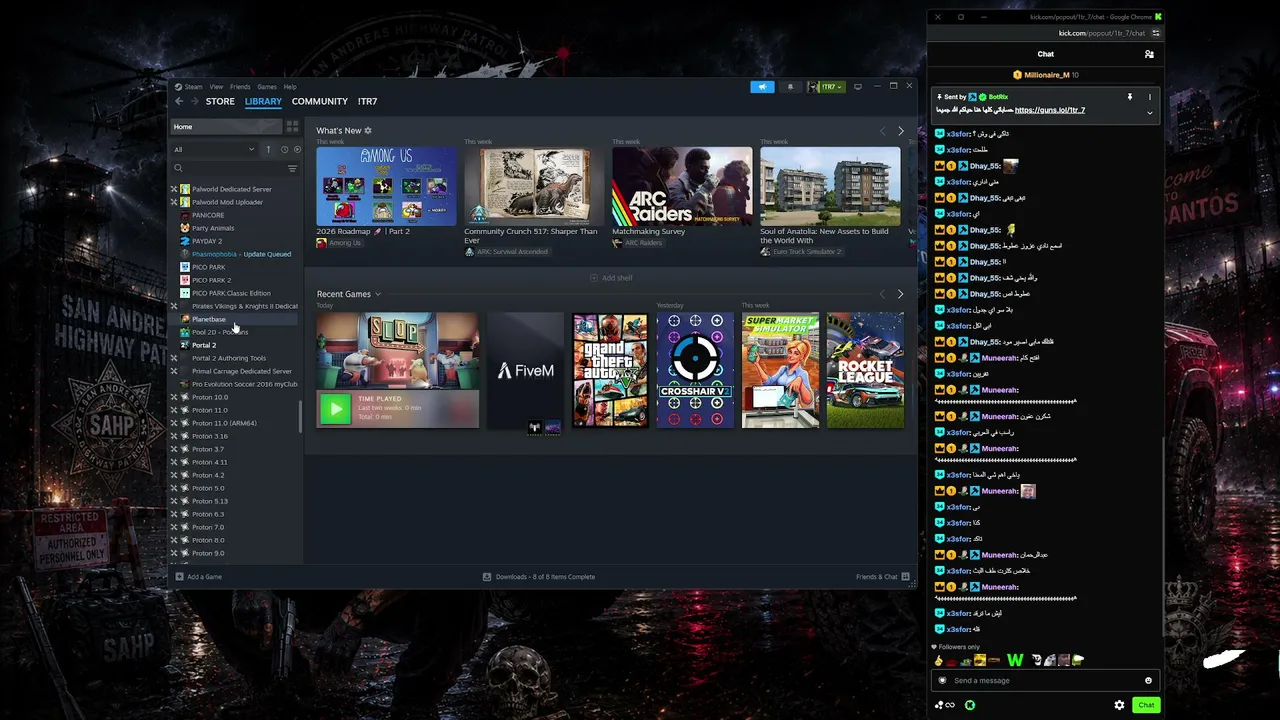Filter ready-to-play games with play icon

pos(297,150)
